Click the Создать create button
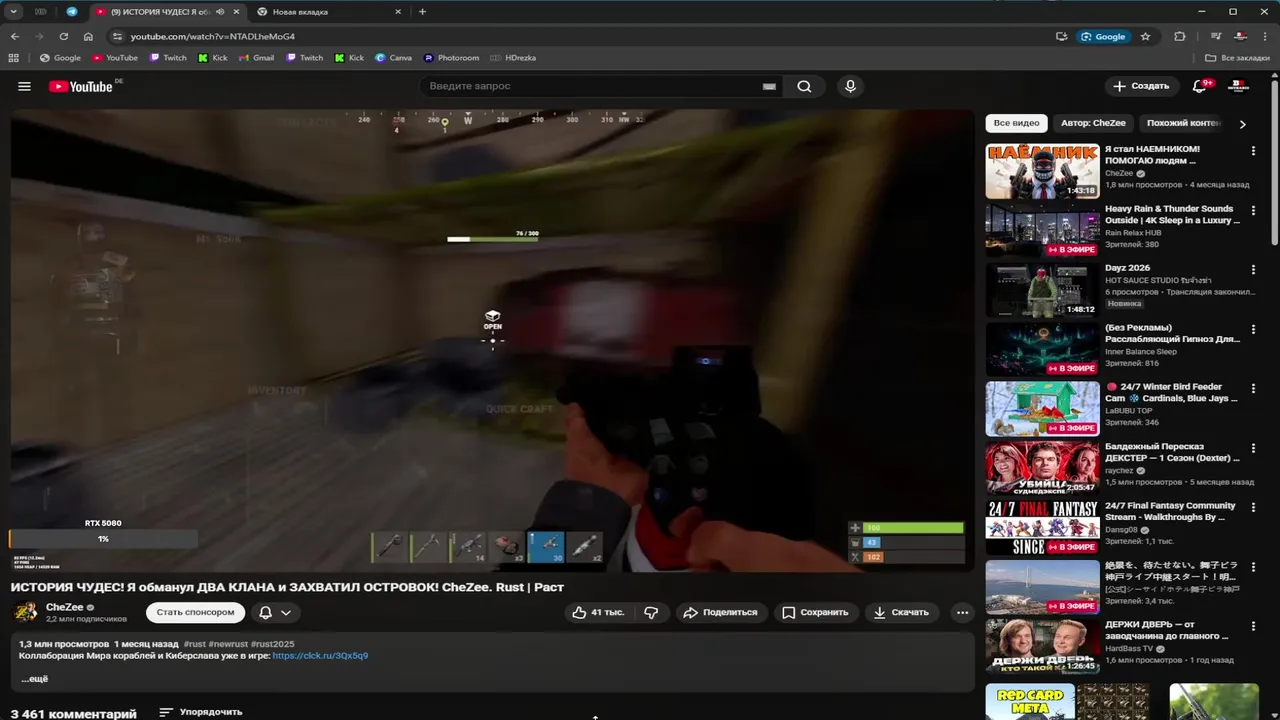Image resolution: width=1280 pixels, height=720 pixels. pos(1141,86)
